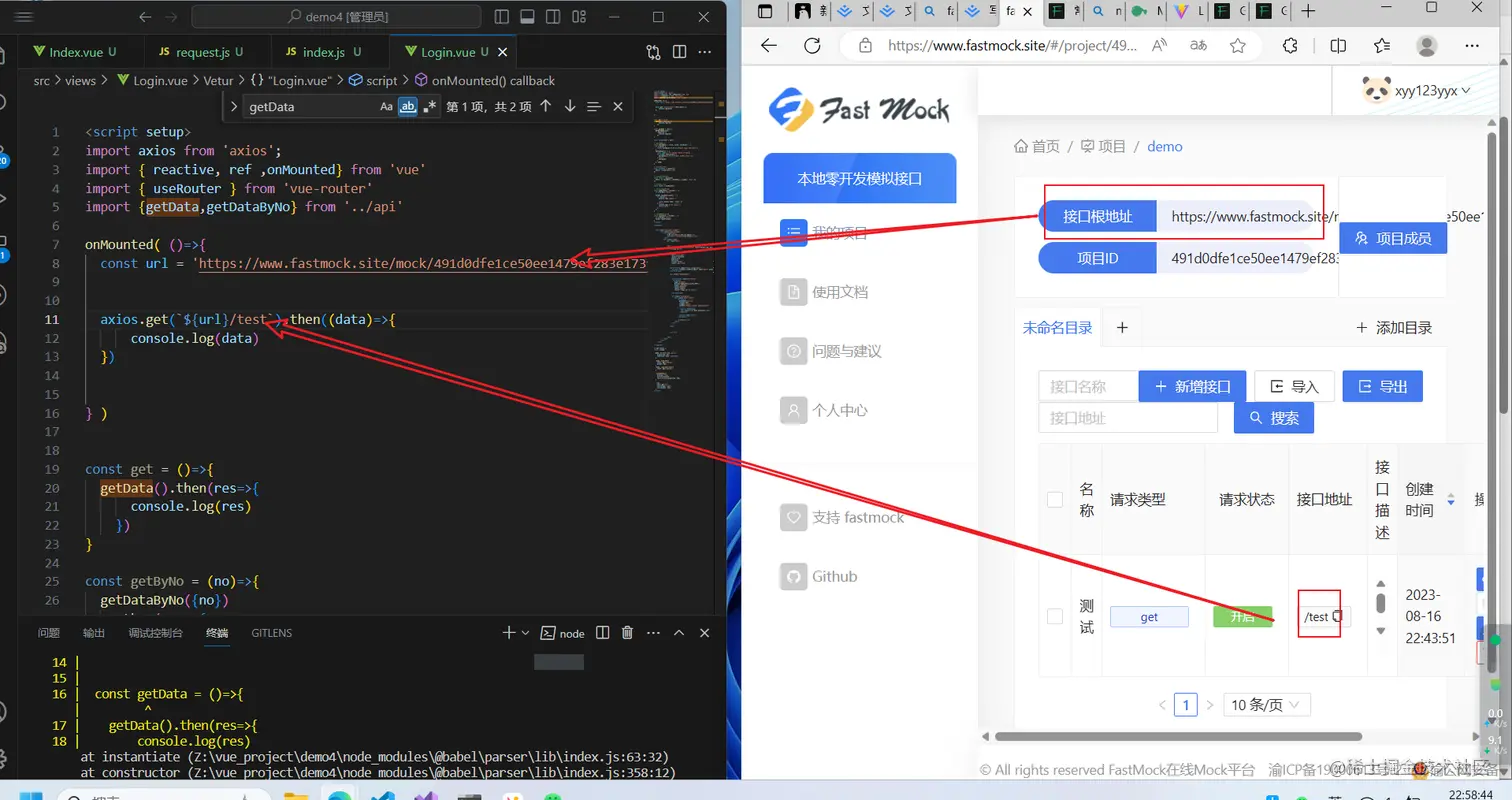Click the VS Code command center search box
This screenshot has height=800, width=1512.
coord(336,17)
